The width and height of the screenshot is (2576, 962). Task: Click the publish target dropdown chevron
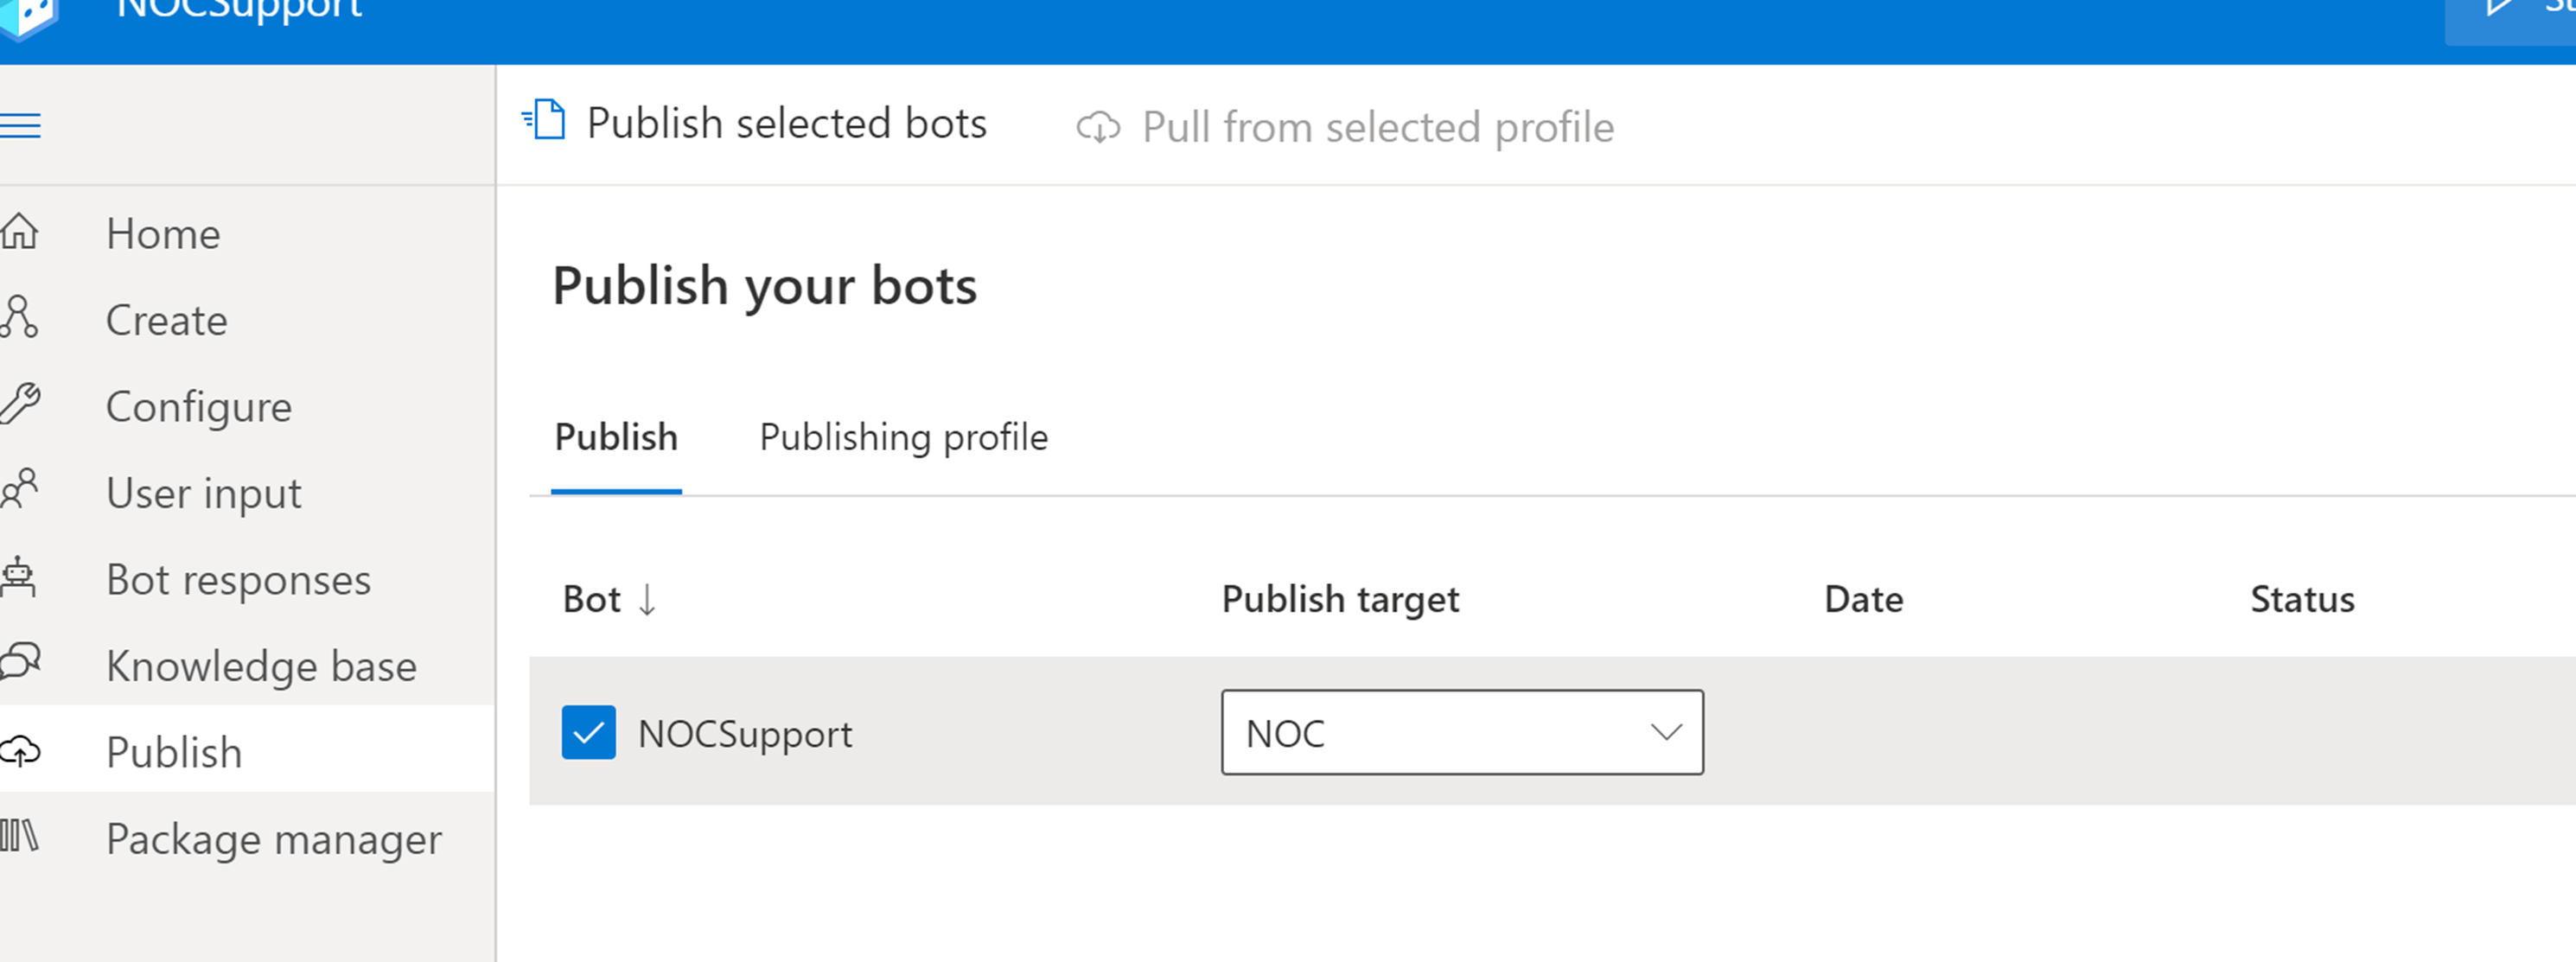pyautogui.click(x=1665, y=733)
